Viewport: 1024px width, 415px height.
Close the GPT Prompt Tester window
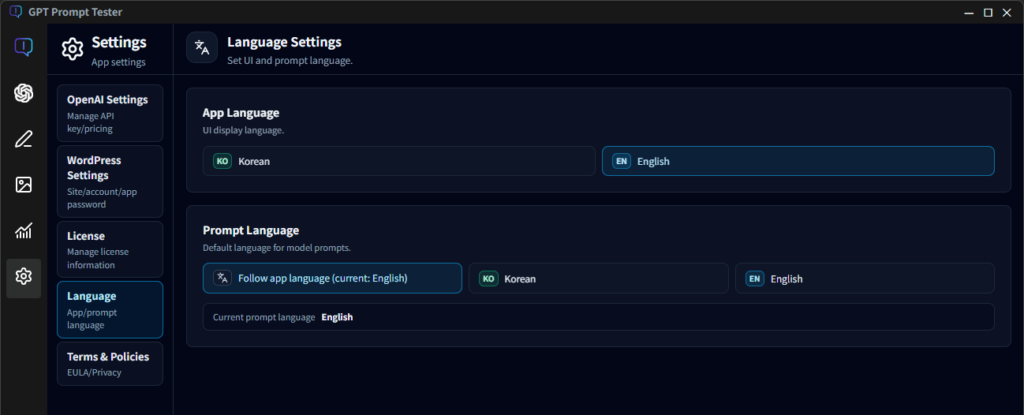[x=1006, y=12]
